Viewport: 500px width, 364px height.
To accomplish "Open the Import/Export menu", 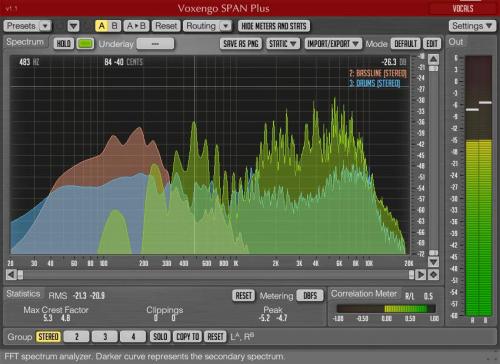I will click(x=333, y=44).
